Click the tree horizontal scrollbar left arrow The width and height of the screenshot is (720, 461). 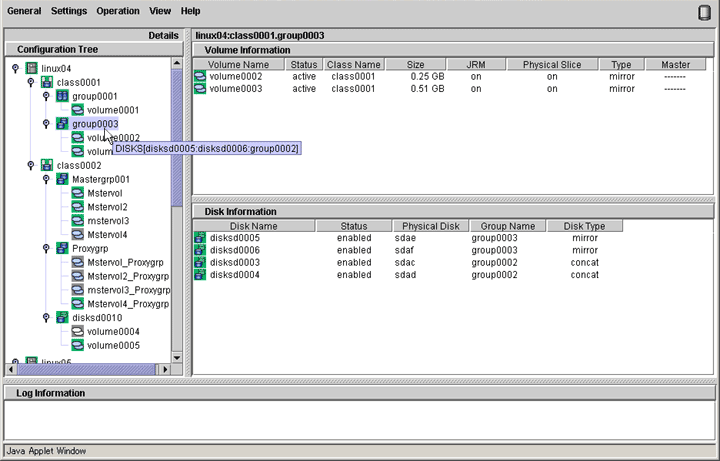pyautogui.click(x=11, y=369)
